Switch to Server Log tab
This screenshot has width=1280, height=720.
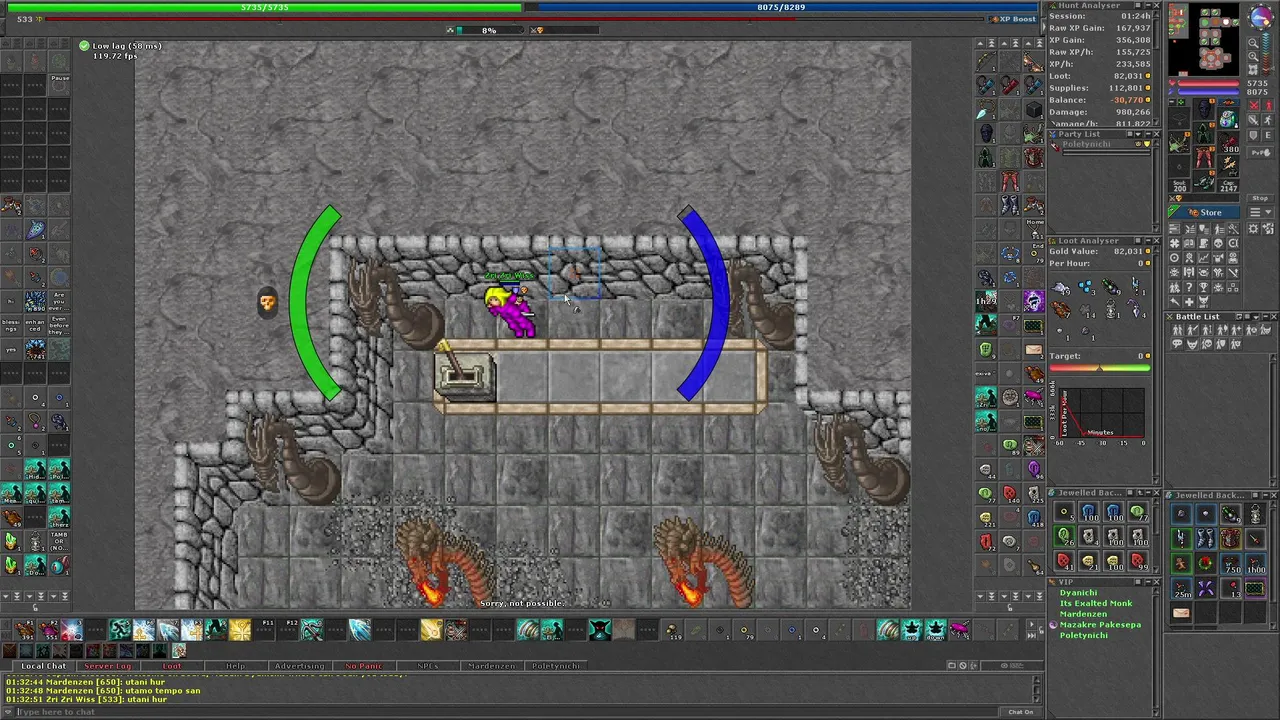point(107,665)
